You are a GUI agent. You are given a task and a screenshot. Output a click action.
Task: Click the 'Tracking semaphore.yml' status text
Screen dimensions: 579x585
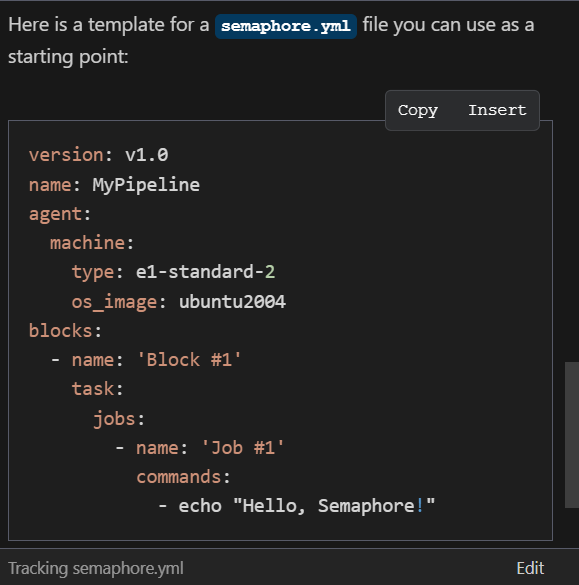pyautogui.click(x=96, y=568)
